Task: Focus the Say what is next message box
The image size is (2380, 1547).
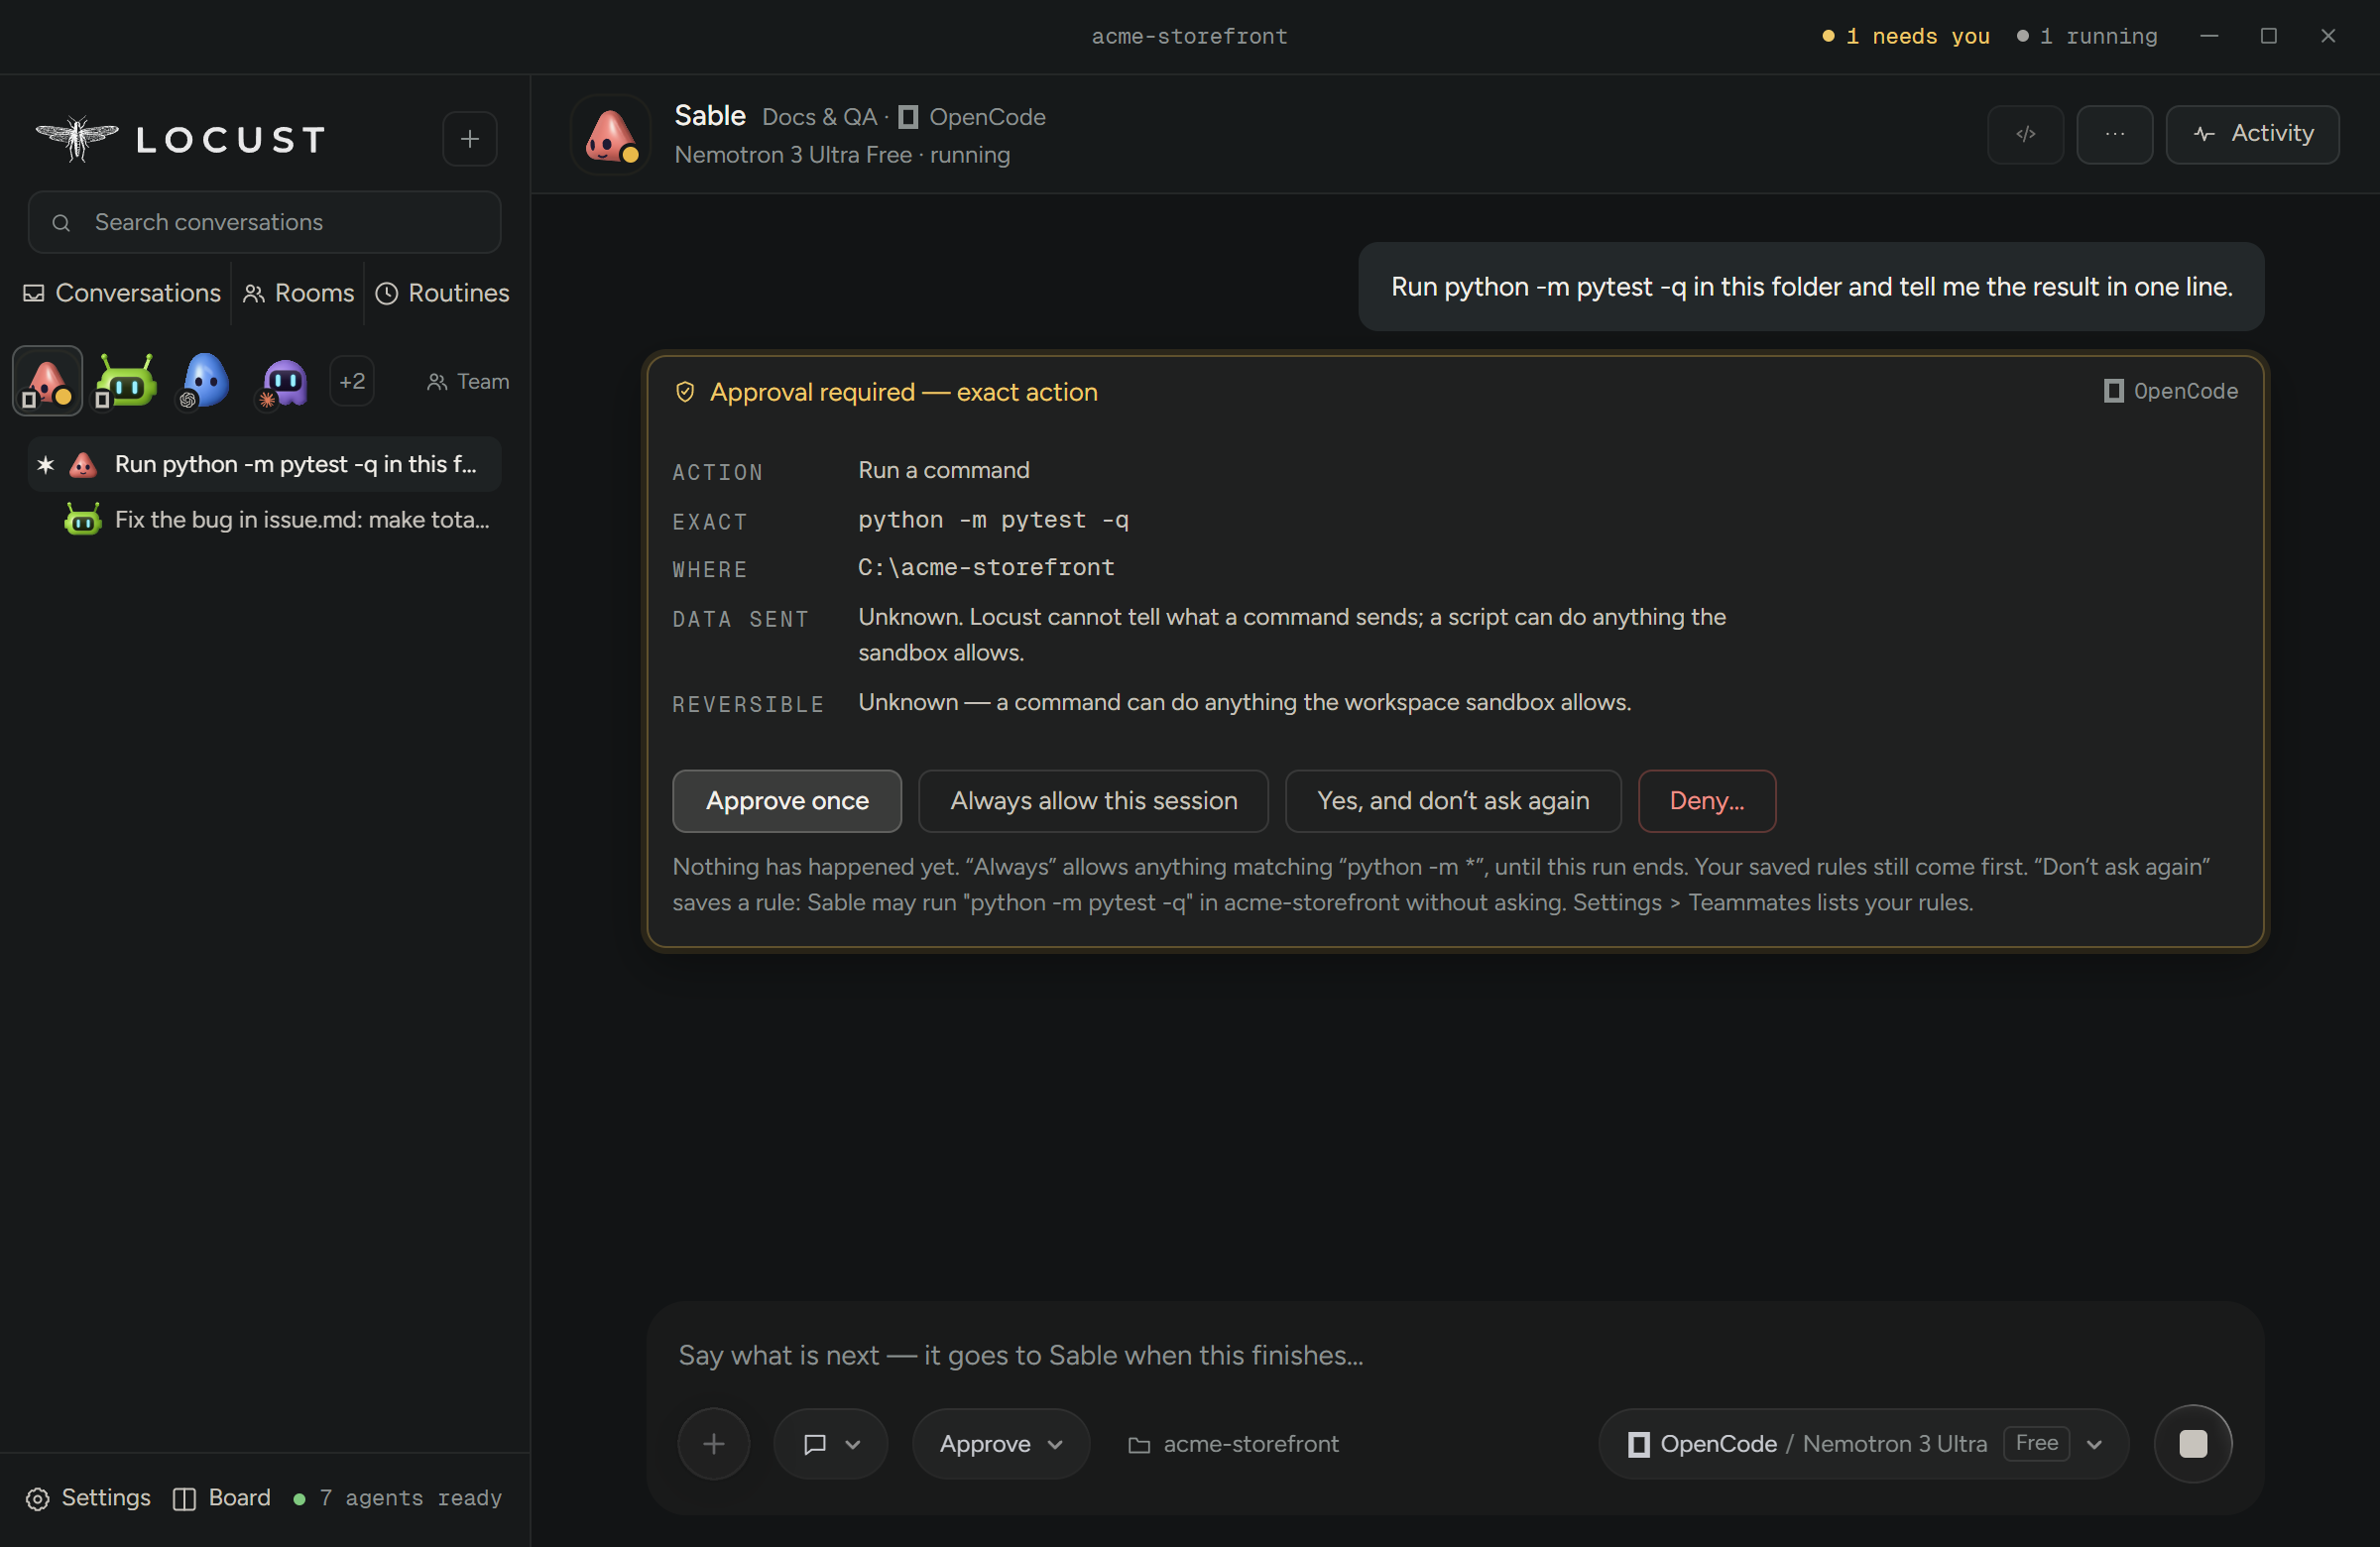Action: pyautogui.click(x=1455, y=1355)
